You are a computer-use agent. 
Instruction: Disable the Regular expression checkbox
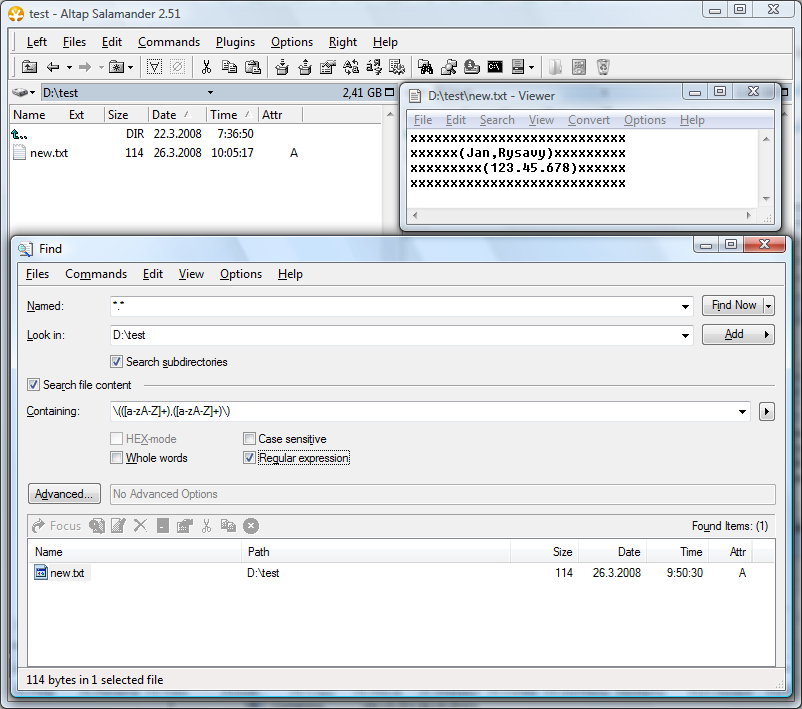tap(249, 457)
